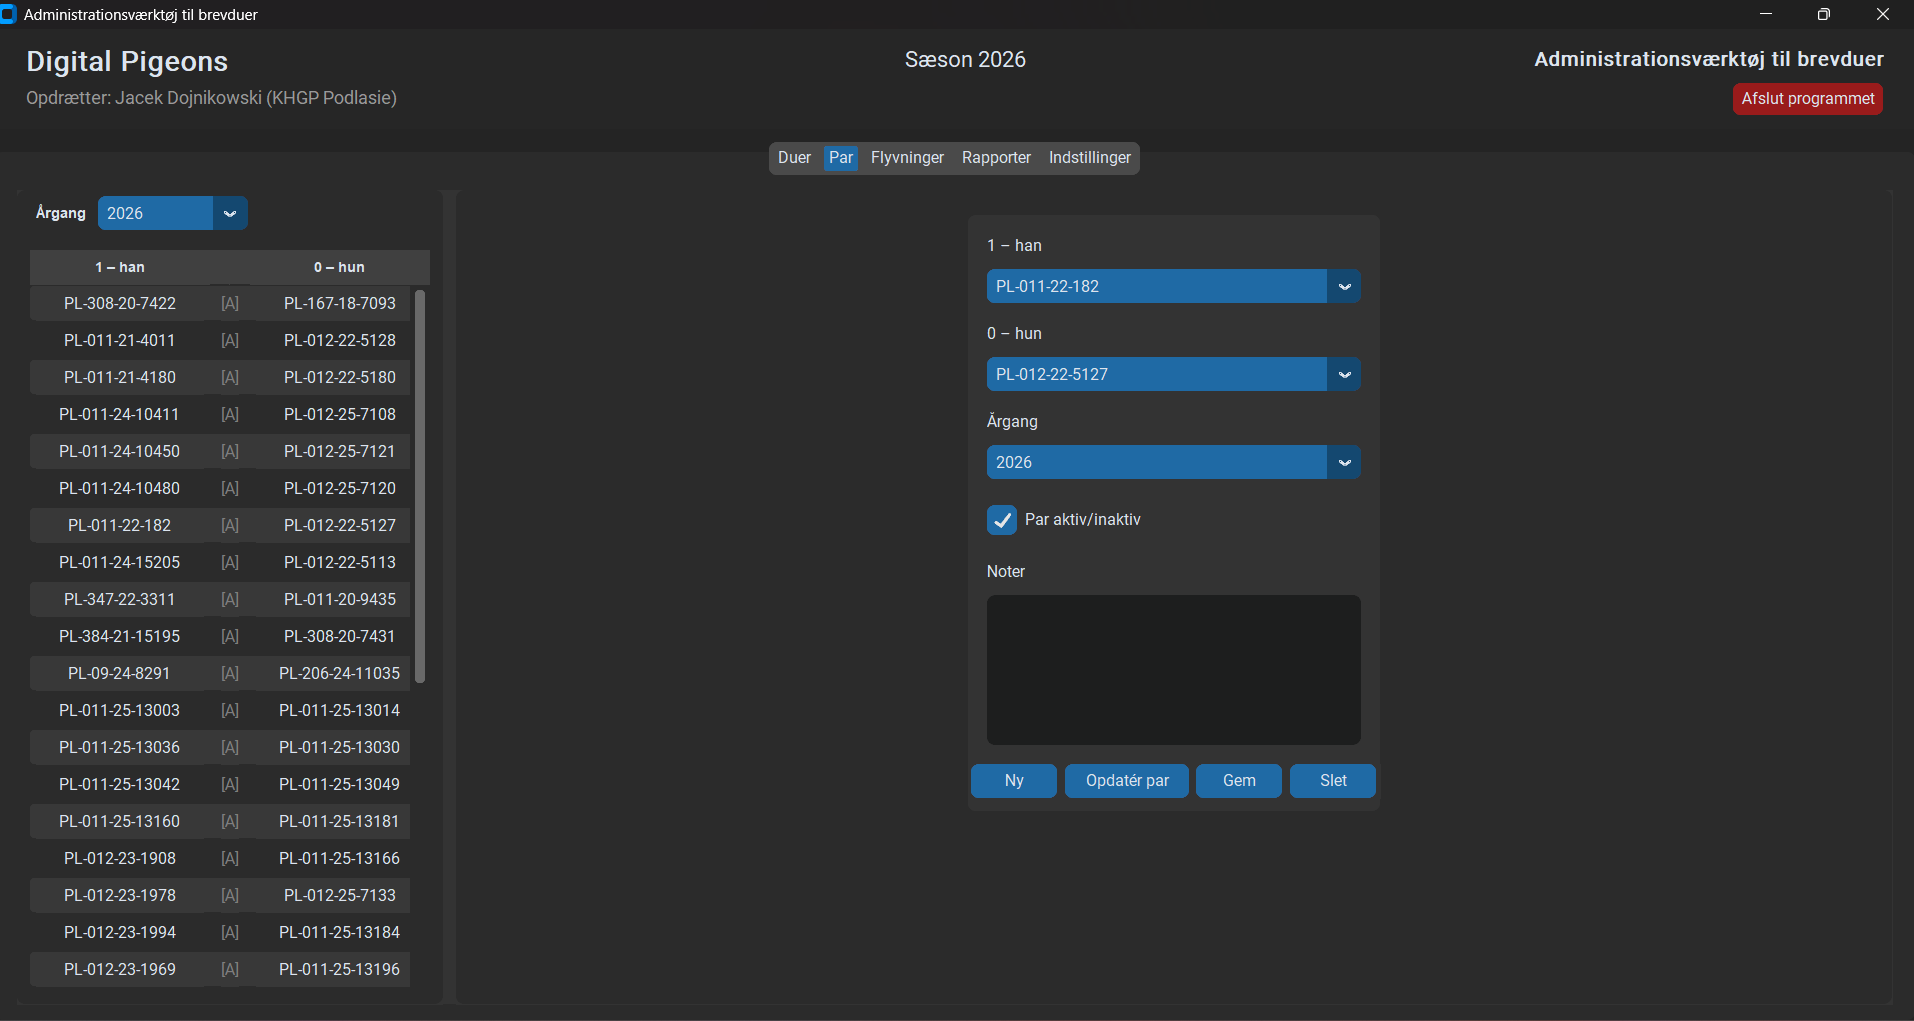Open the Flyvninger tab
1914x1021 pixels.
[x=907, y=158]
